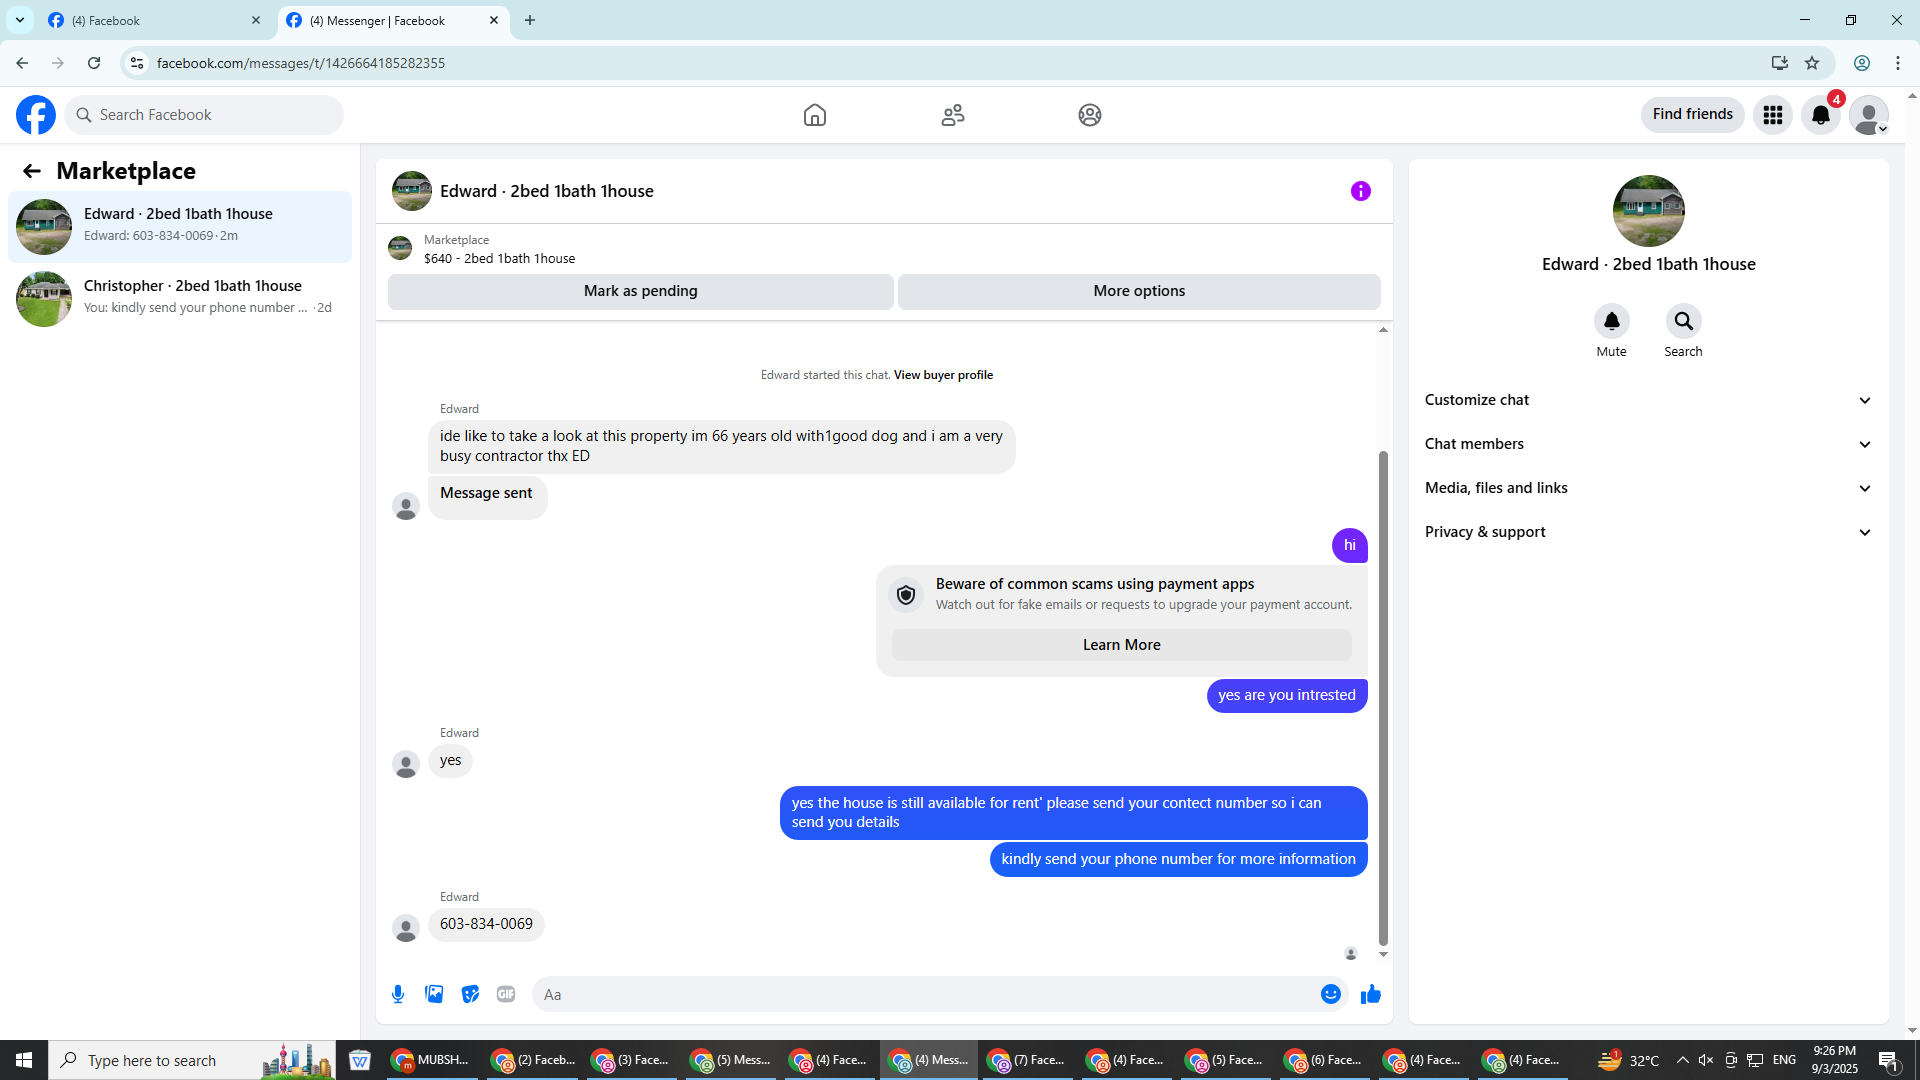Open Edward's large house profile picture
The height and width of the screenshot is (1080, 1920).
1649,211
